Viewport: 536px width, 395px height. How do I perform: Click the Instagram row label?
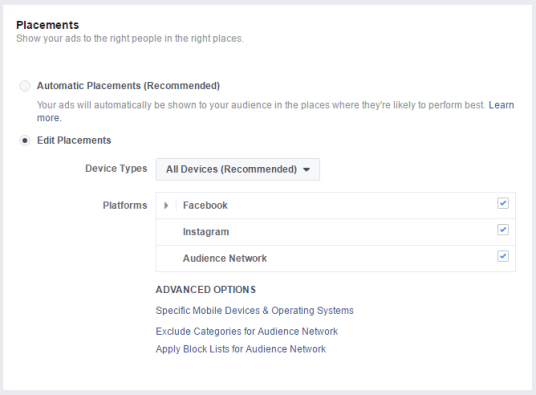(x=206, y=232)
